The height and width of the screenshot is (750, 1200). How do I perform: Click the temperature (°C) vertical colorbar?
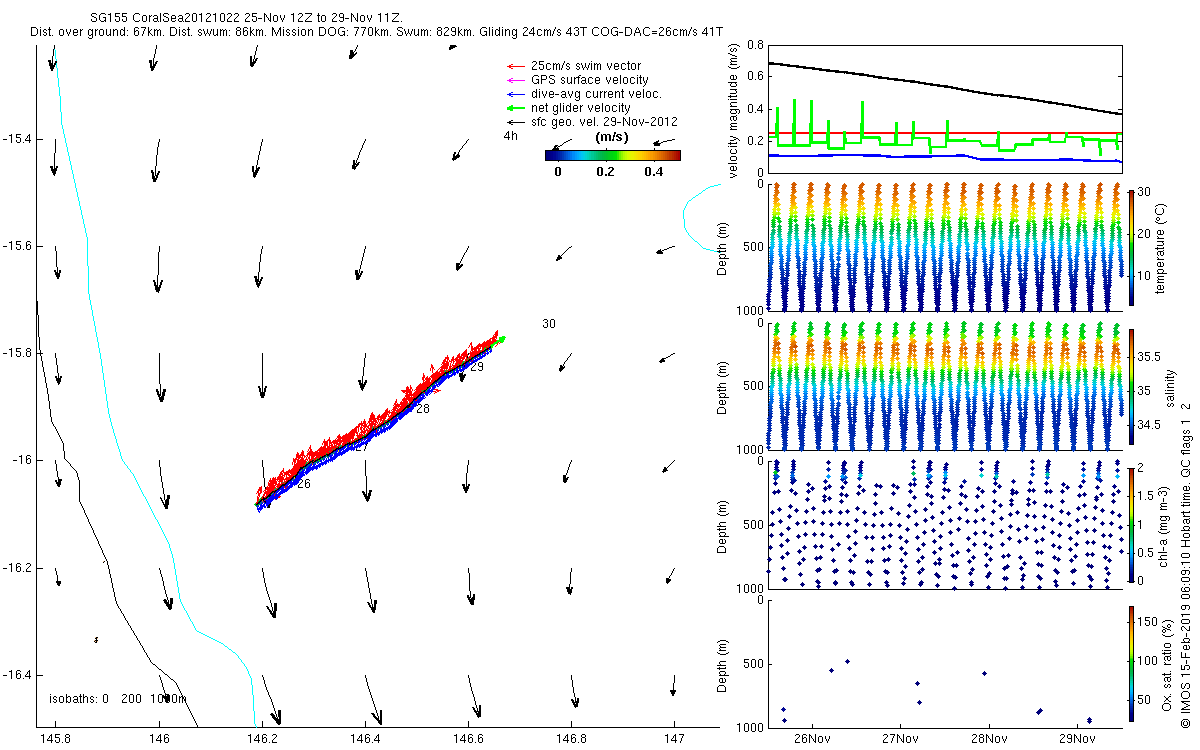pos(1131,246)
